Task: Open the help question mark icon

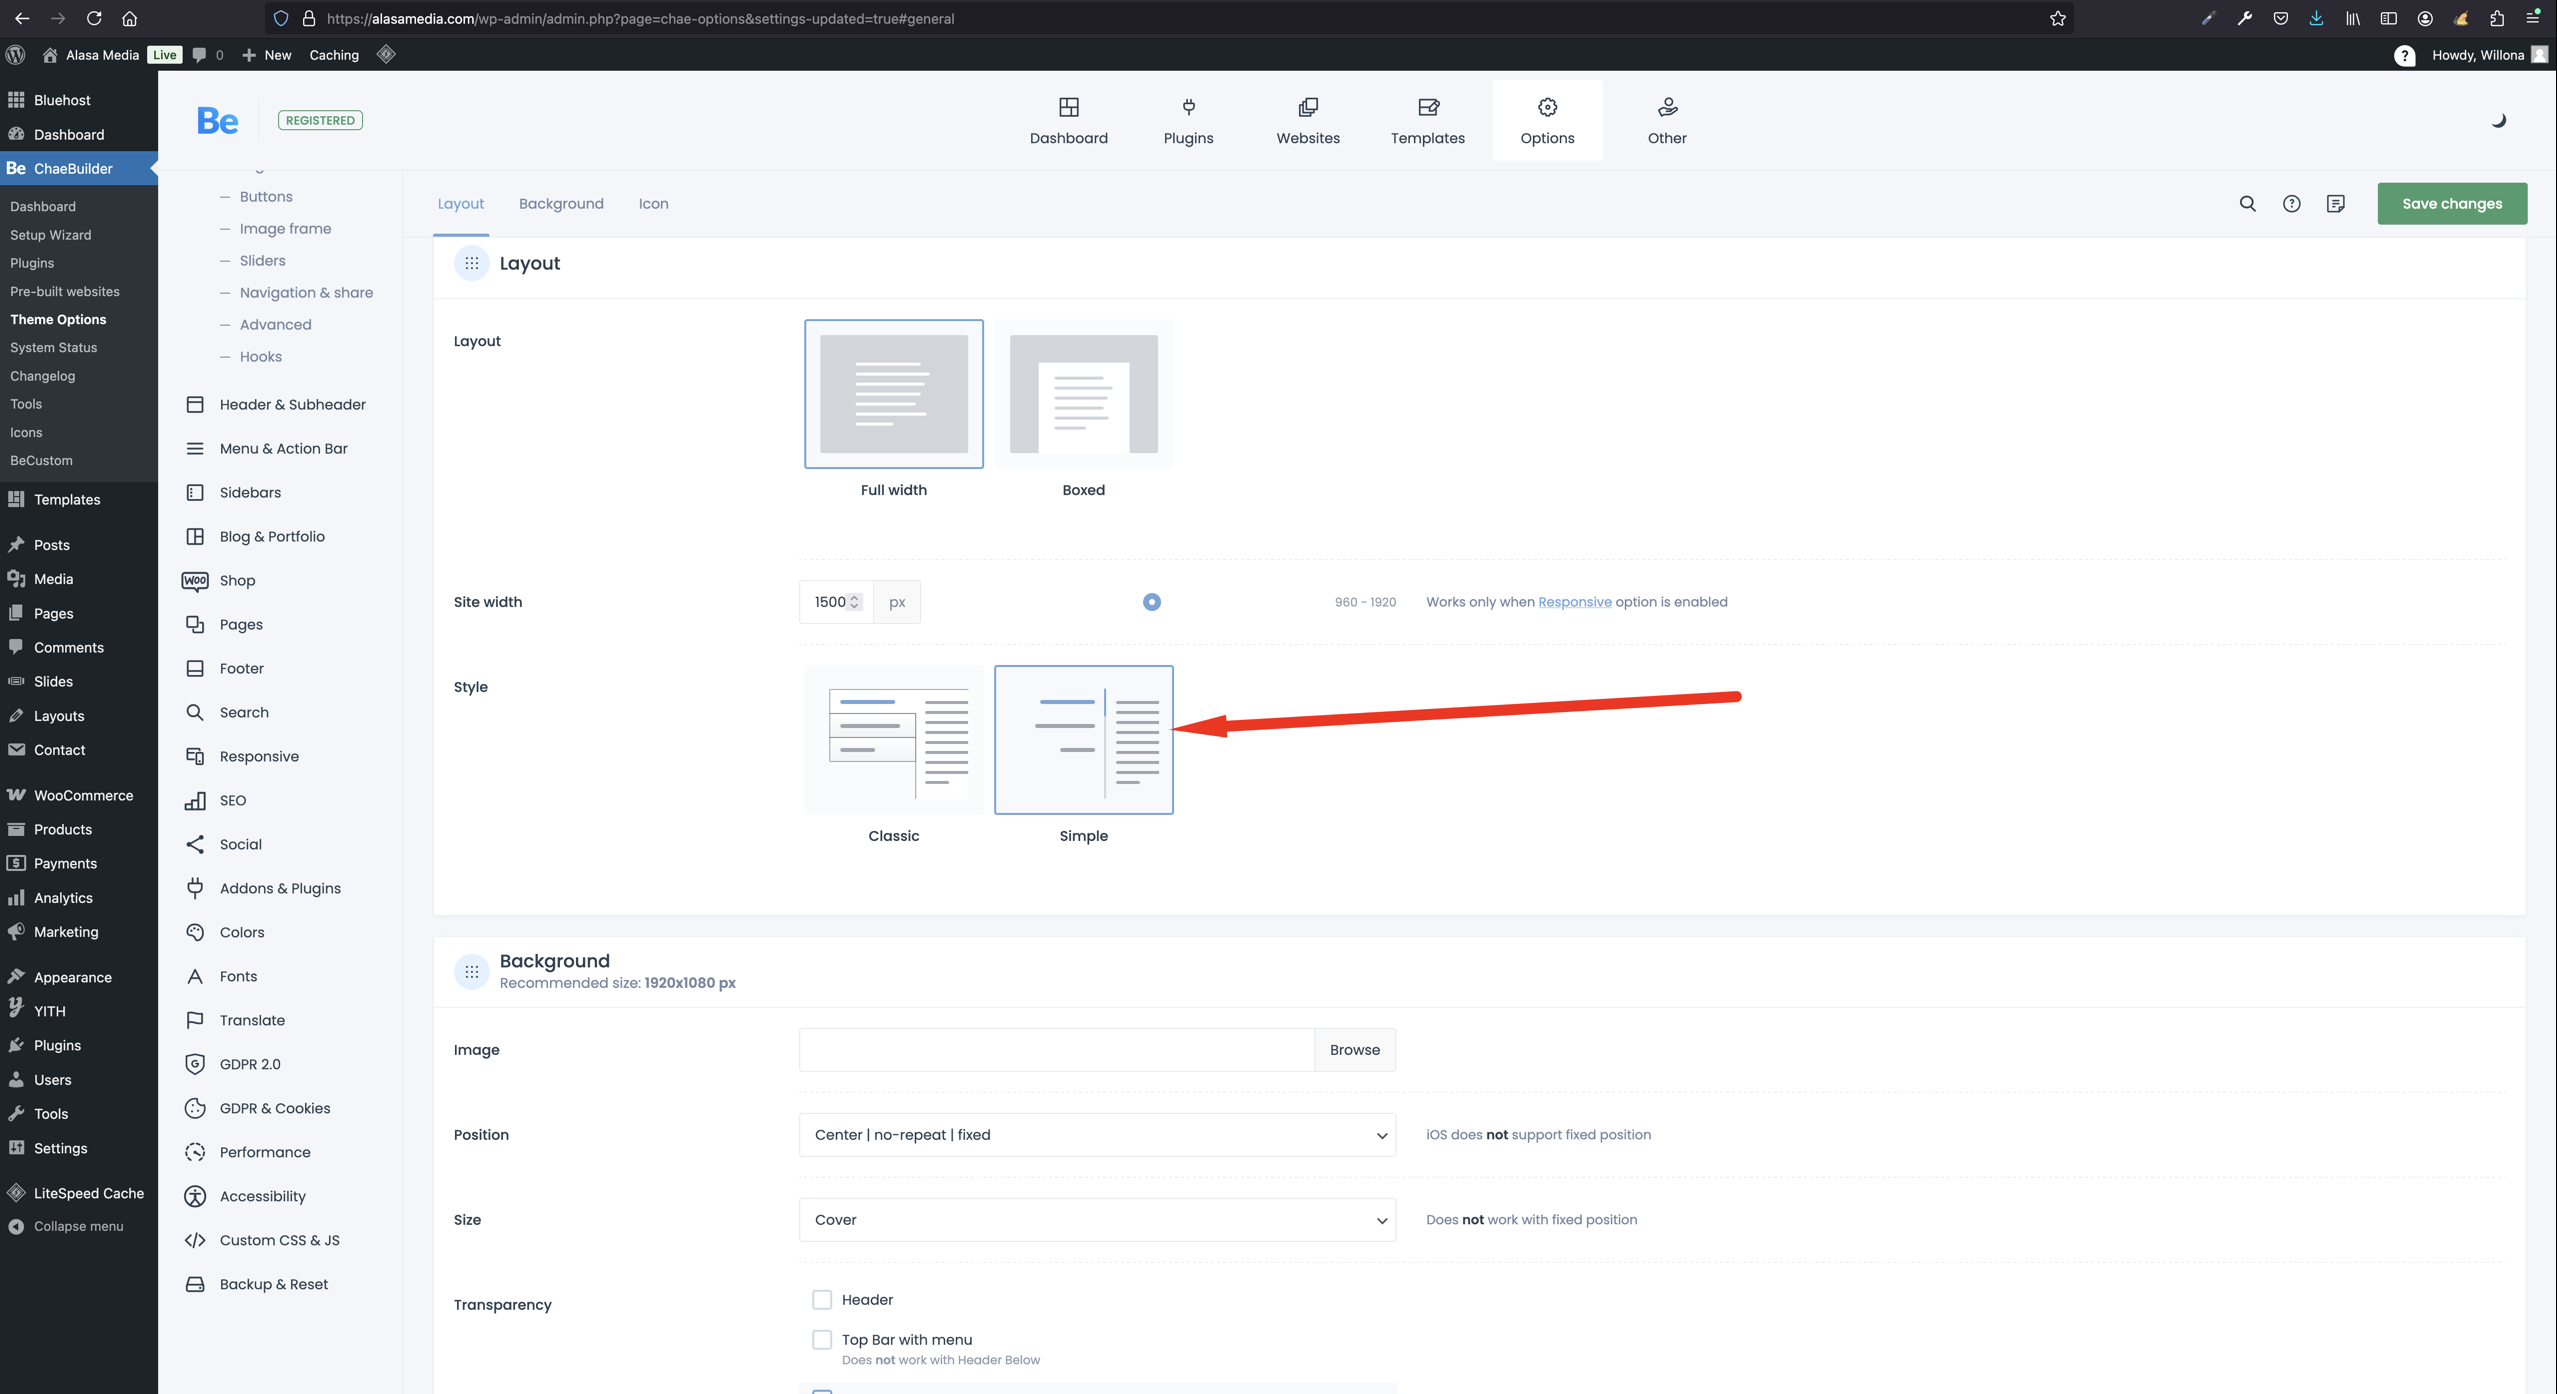Action: point(2291,204)
